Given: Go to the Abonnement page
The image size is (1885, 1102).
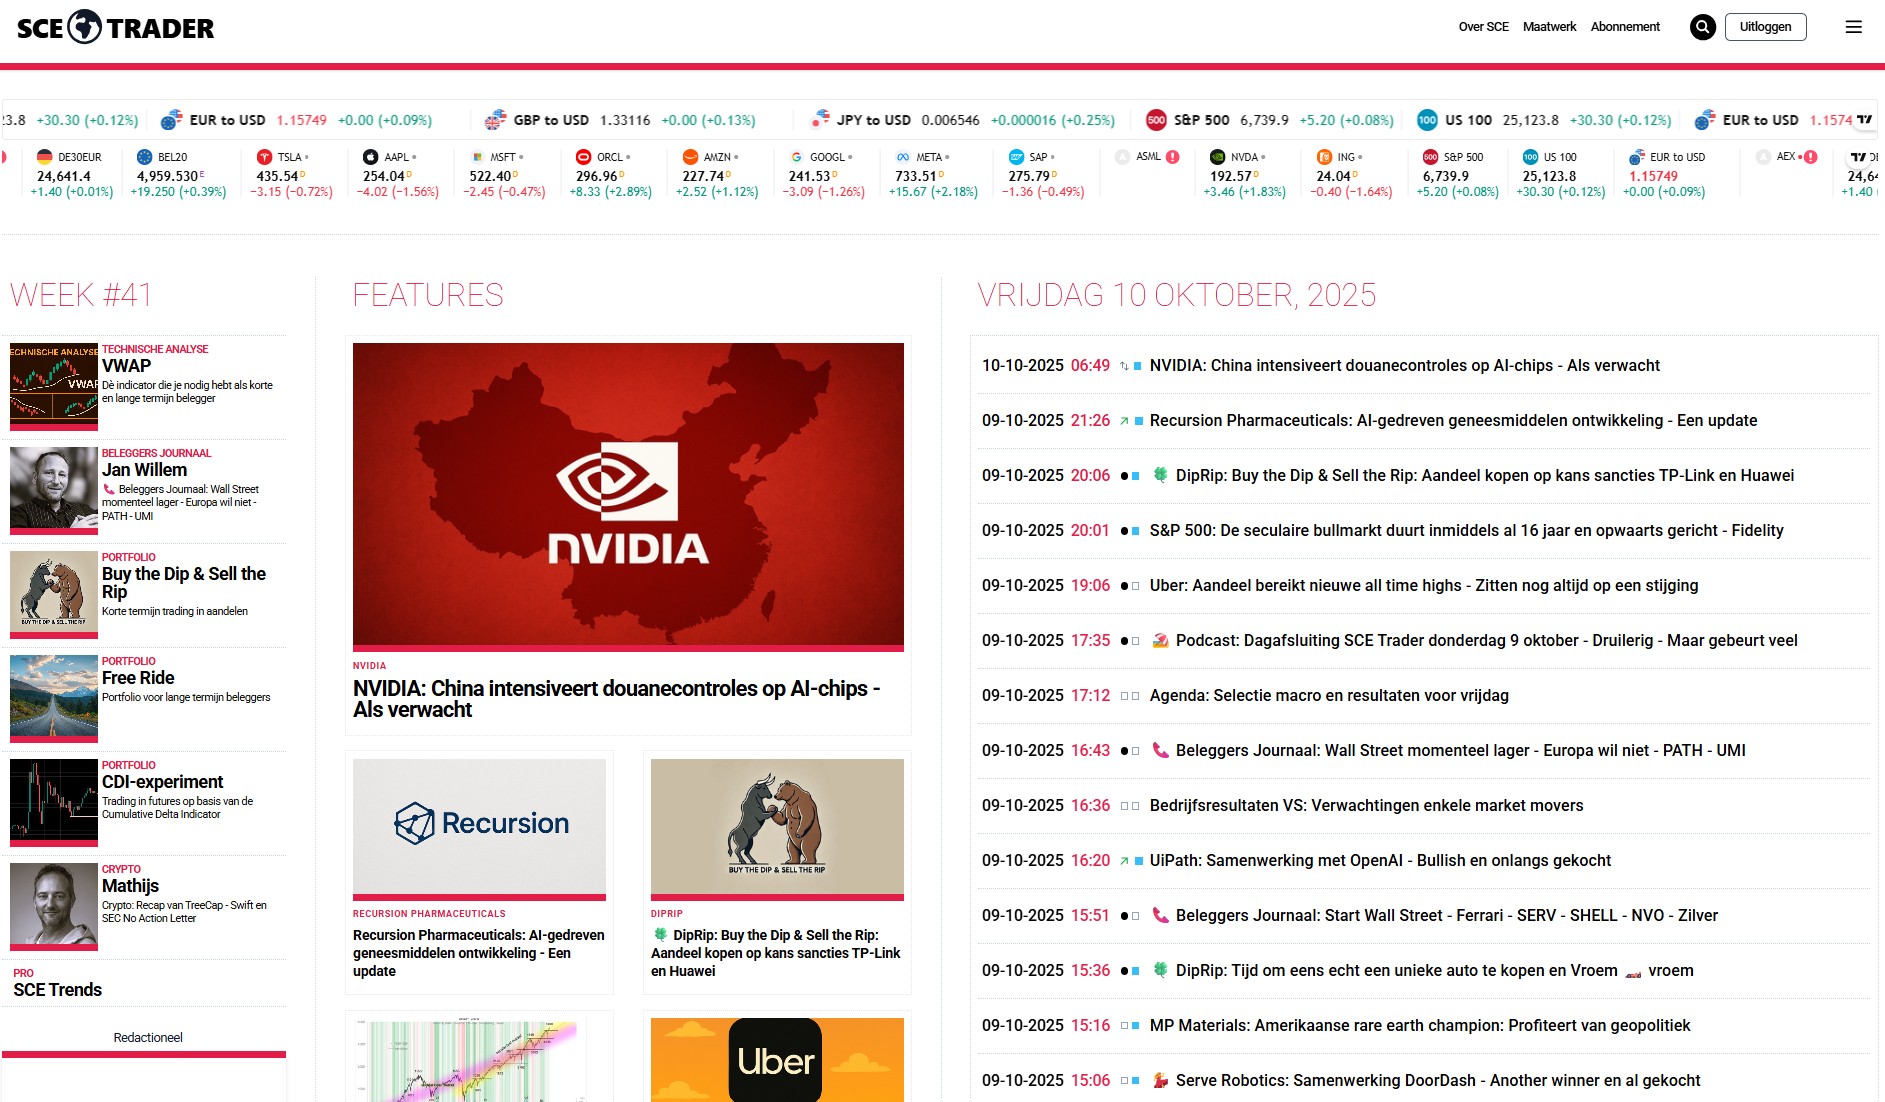Looking at the screenshot, I should (1625, 27).
